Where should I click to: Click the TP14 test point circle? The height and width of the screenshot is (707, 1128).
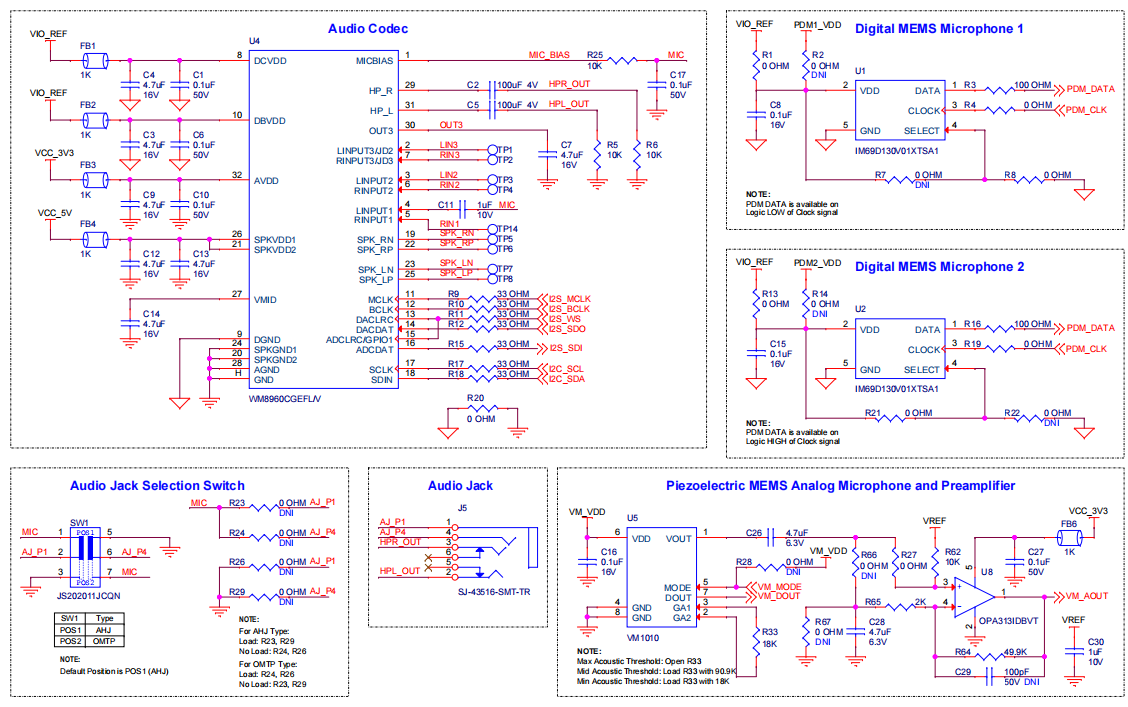coord(492,229)
